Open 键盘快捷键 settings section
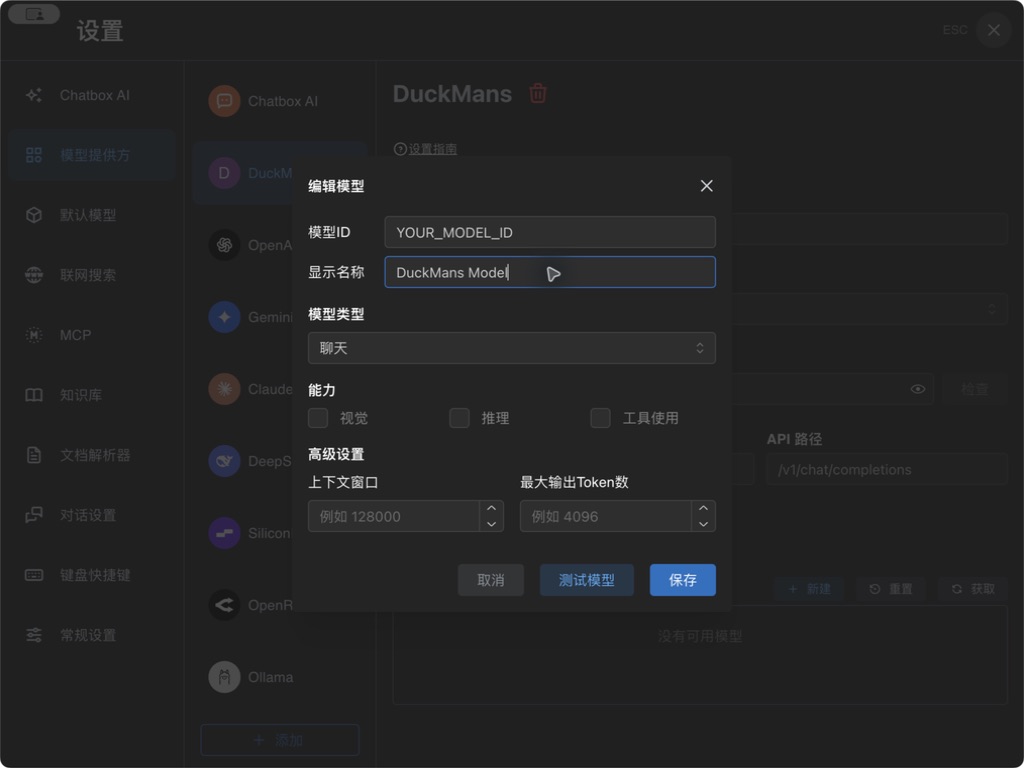1024x768 pixels. (x=92, y=575)
